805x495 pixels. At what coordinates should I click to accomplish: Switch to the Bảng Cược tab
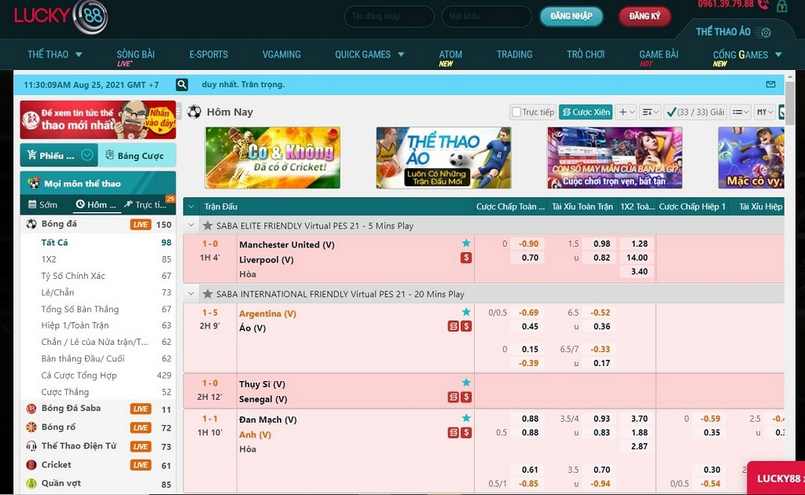[x=137, y=155]
